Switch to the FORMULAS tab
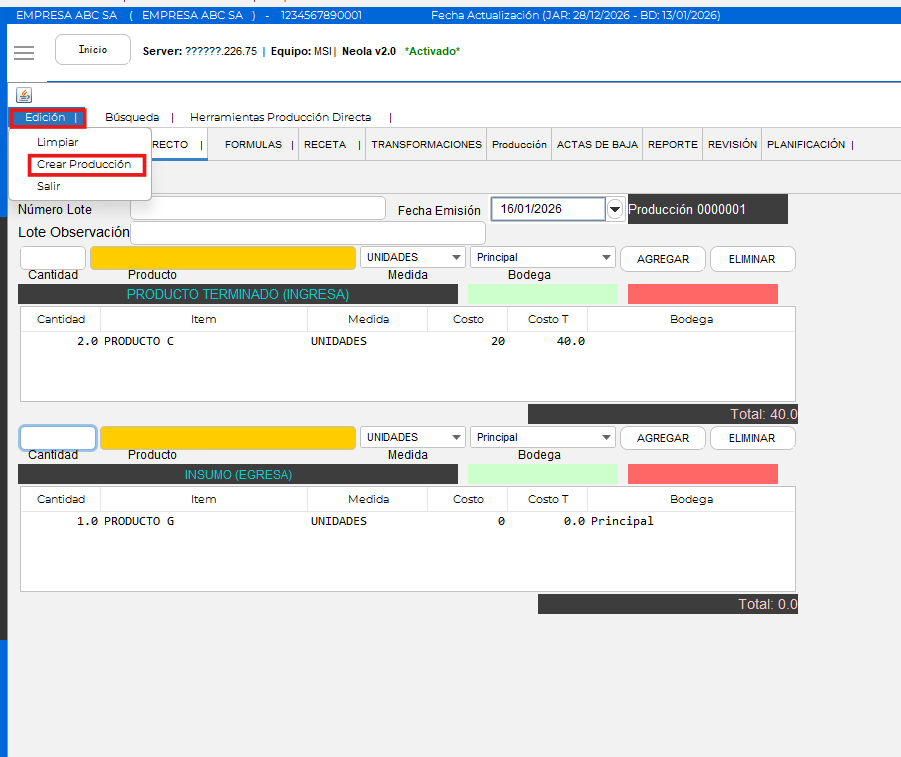This screenshot has width=901, height=757. [x=253, y=145]
